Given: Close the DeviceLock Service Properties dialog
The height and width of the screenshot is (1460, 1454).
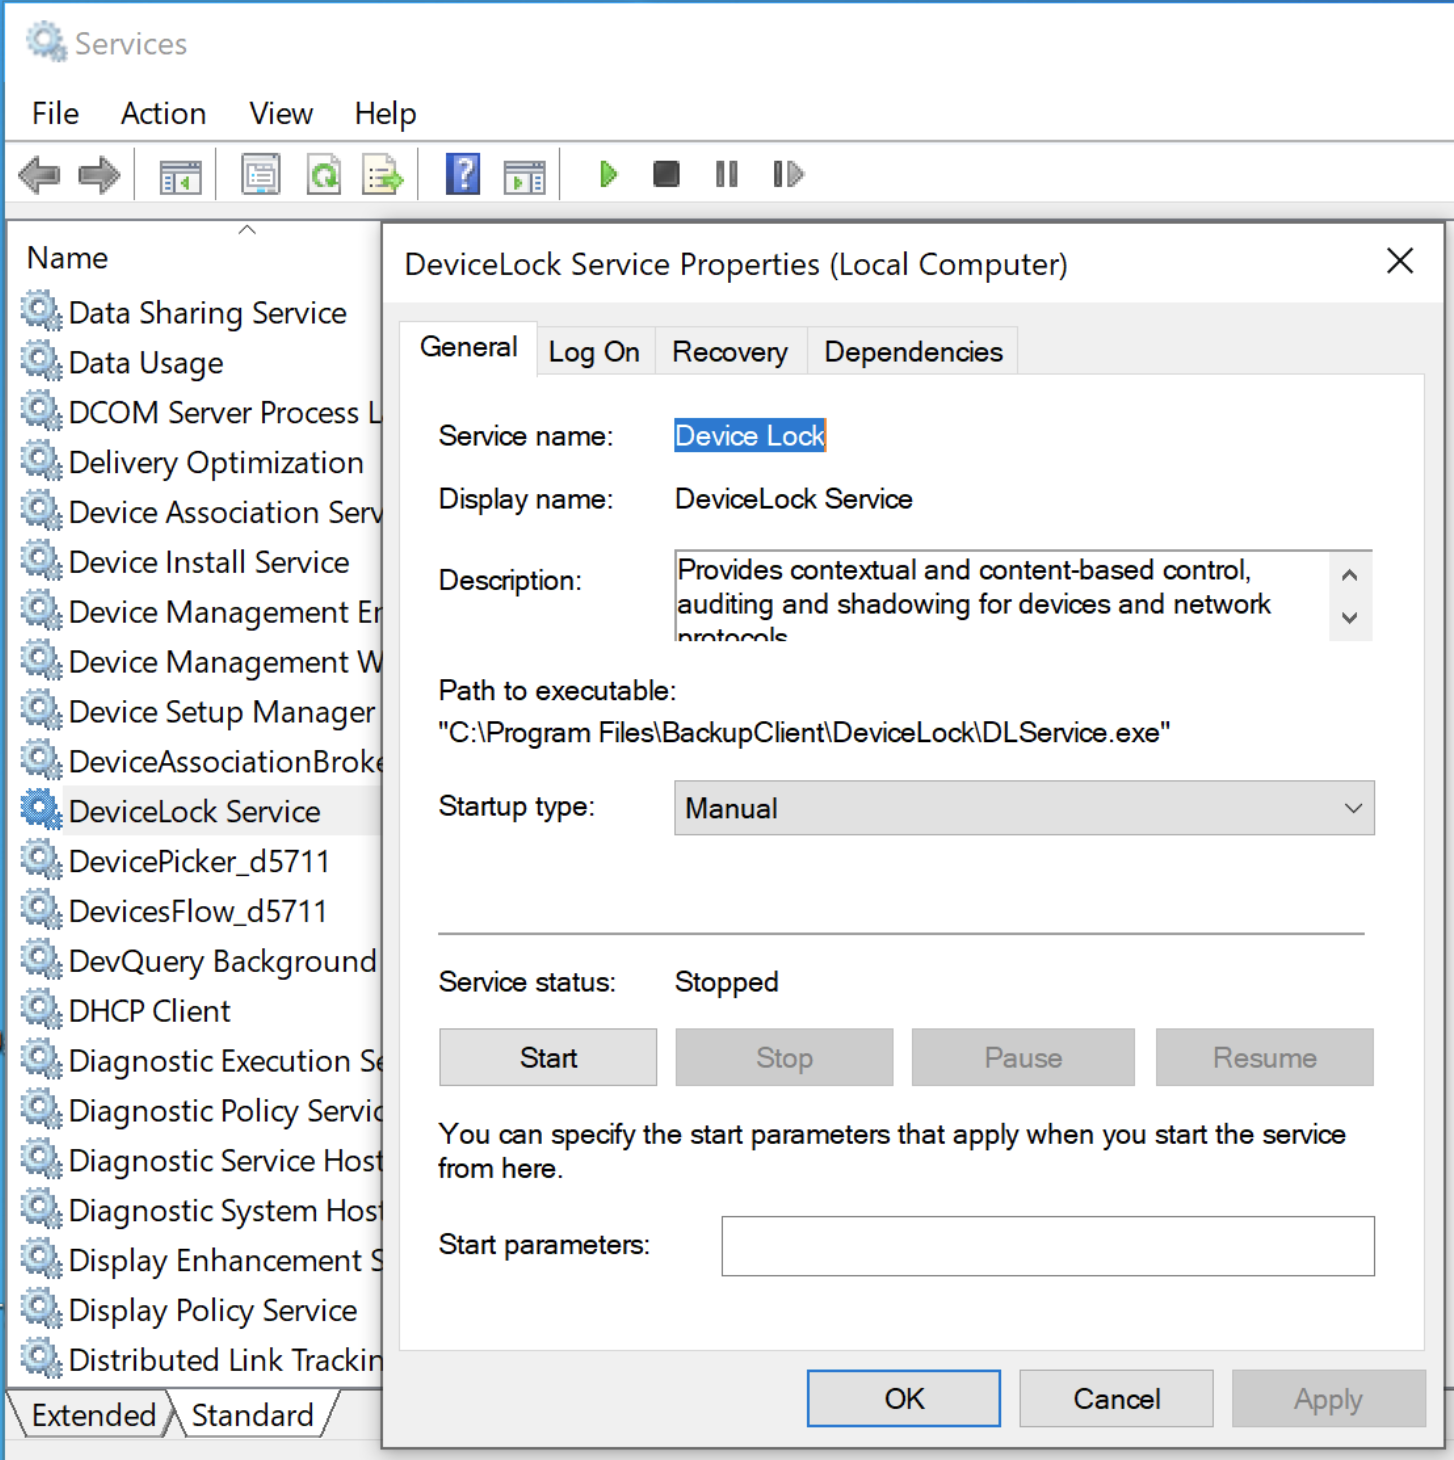Looking at the screenshot, I should 1400,262.
